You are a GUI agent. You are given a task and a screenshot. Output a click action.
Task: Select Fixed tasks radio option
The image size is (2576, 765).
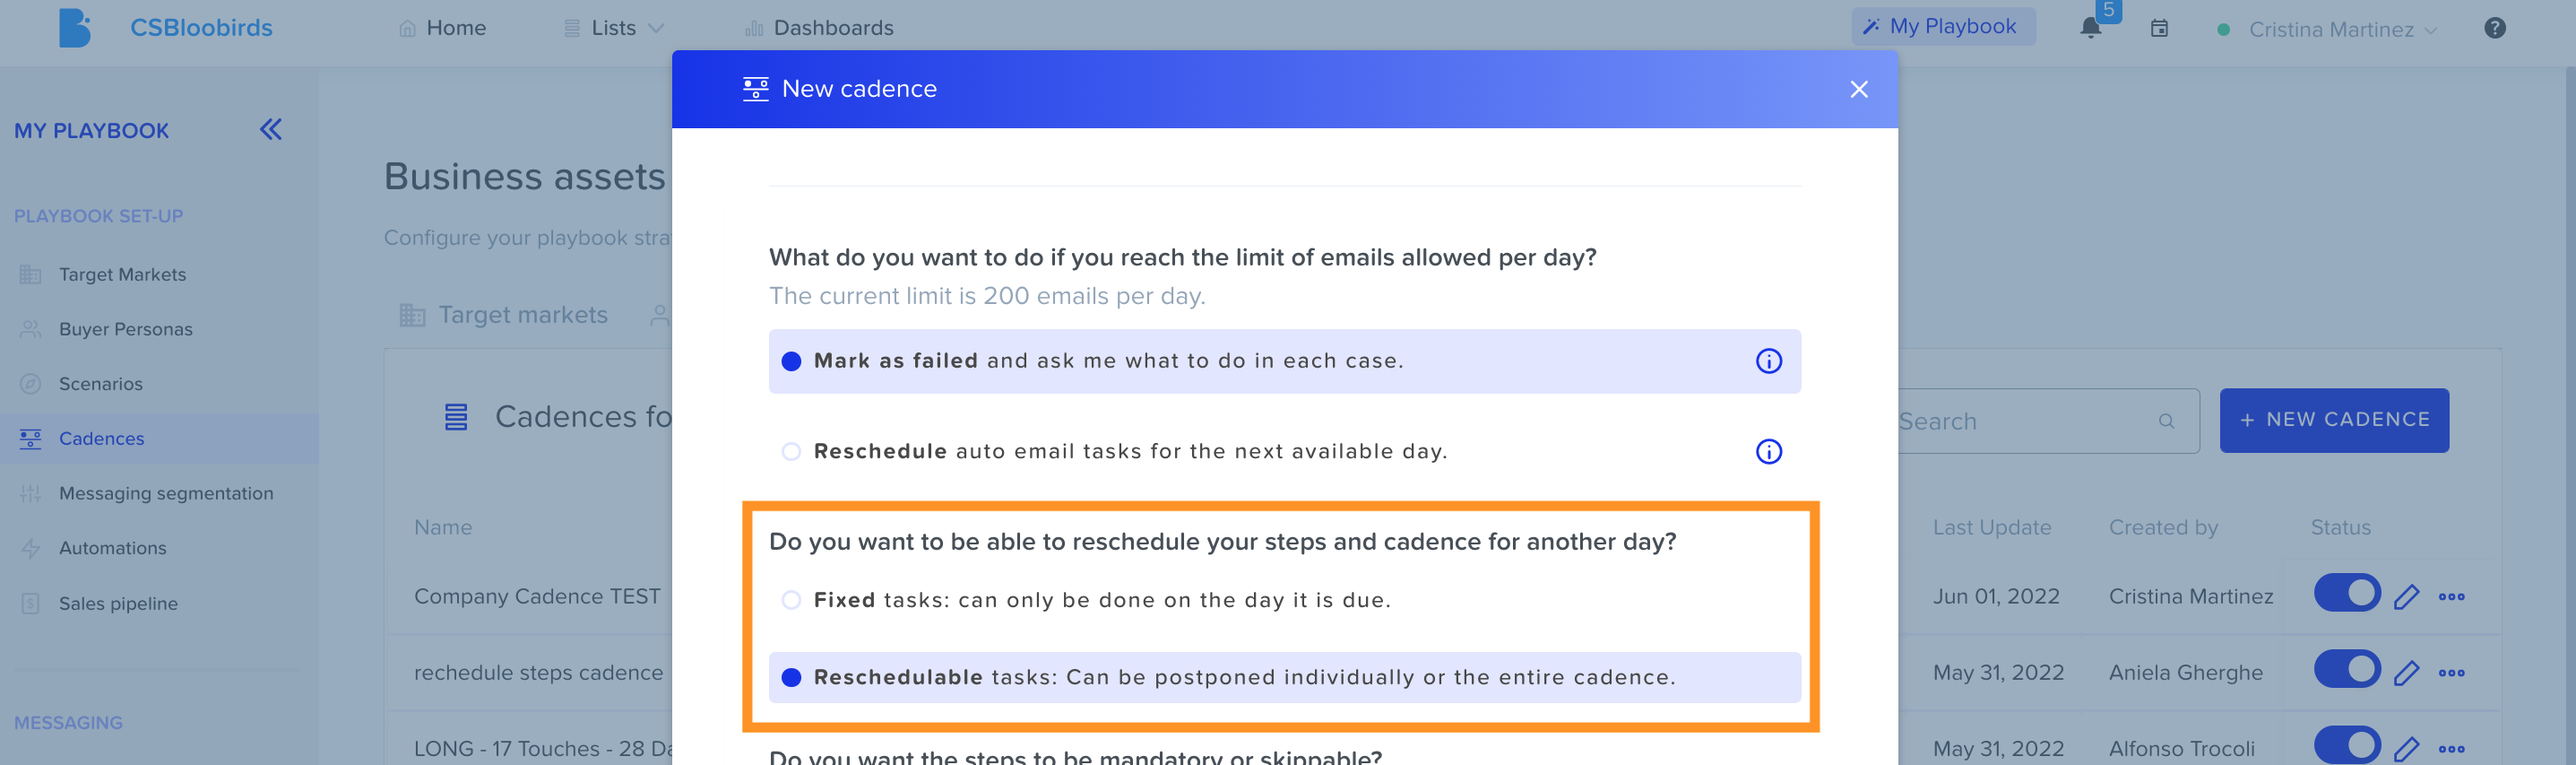point(791,600)
